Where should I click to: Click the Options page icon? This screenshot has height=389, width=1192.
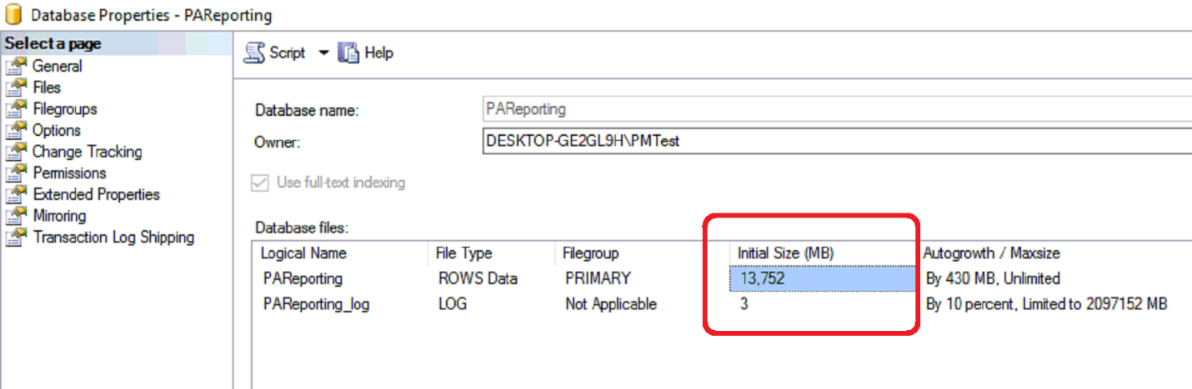(16, 130)
